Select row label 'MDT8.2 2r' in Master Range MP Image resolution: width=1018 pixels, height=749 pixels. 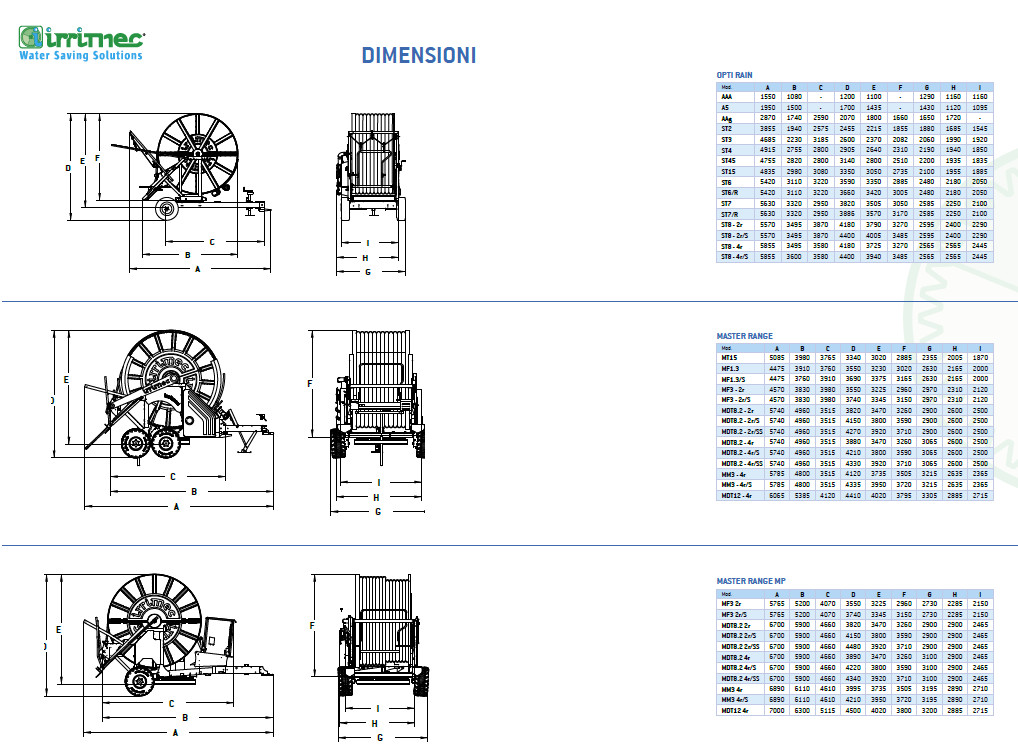click(736, 625)
